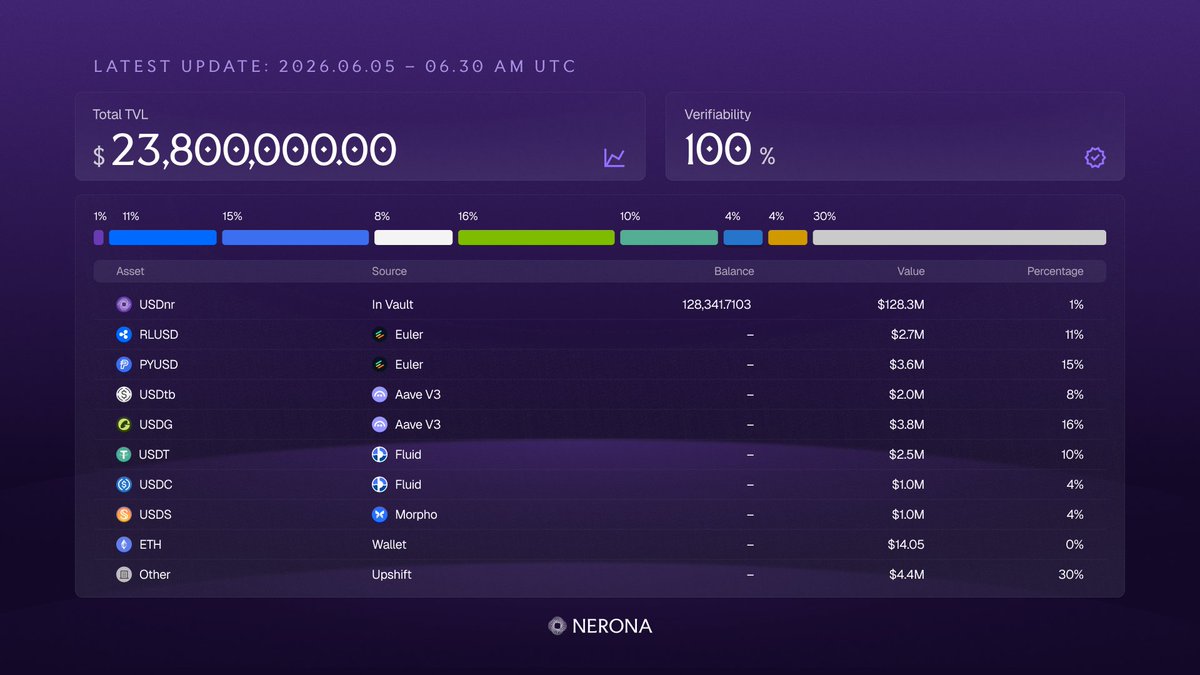Click the Value column header
The height and width of the screenshot is (675, 1200).
[x=911, y=271]
